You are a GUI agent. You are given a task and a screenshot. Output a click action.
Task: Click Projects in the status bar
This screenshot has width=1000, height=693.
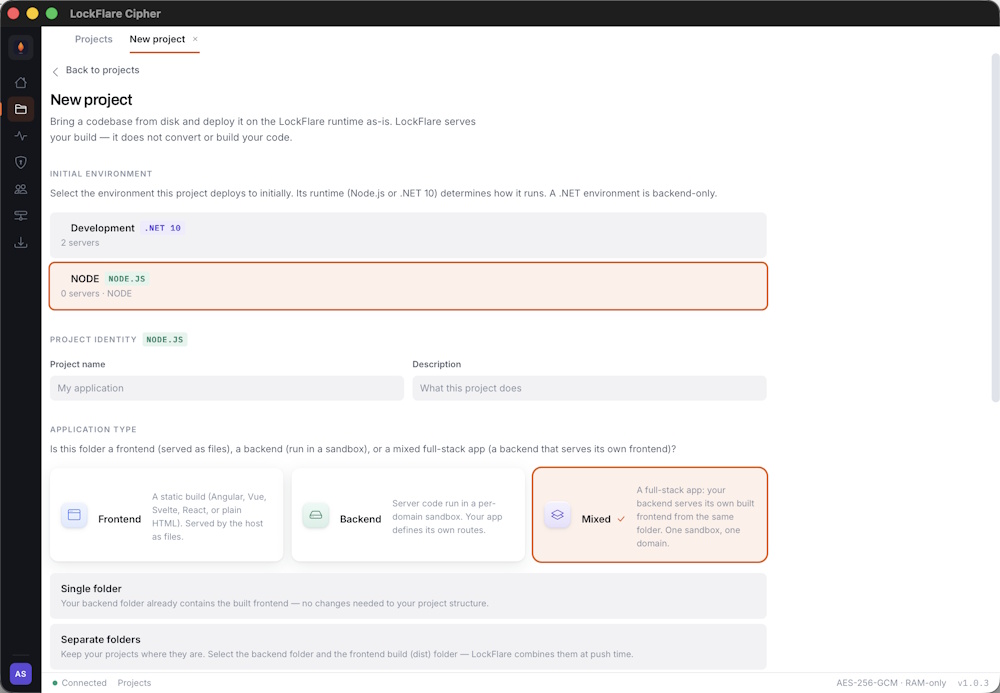(135, 683)
